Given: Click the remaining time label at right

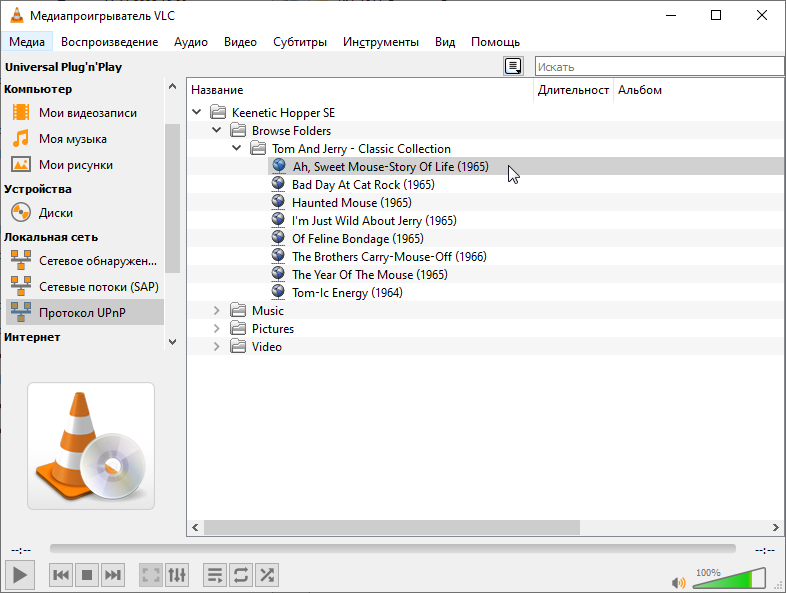Looking at the screenshot, I should [765, 550].
